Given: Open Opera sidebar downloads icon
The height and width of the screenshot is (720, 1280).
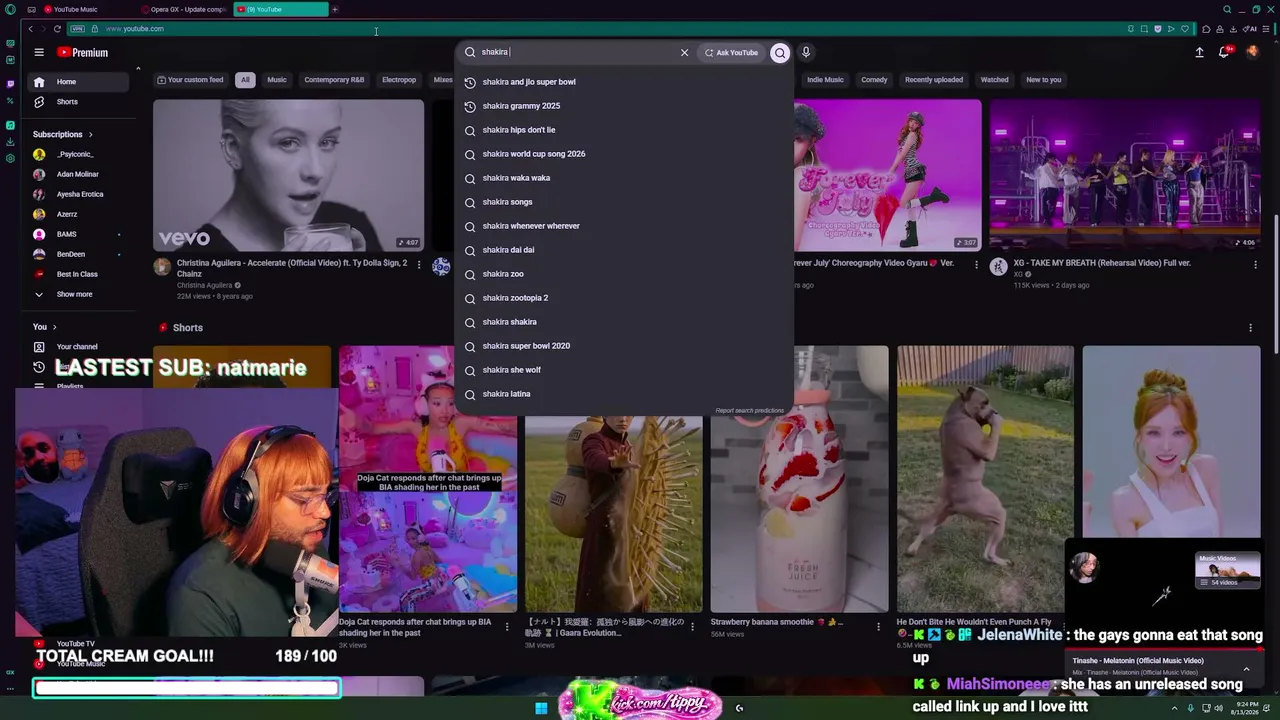Looking at the screenshot, I should click(10, 141).
